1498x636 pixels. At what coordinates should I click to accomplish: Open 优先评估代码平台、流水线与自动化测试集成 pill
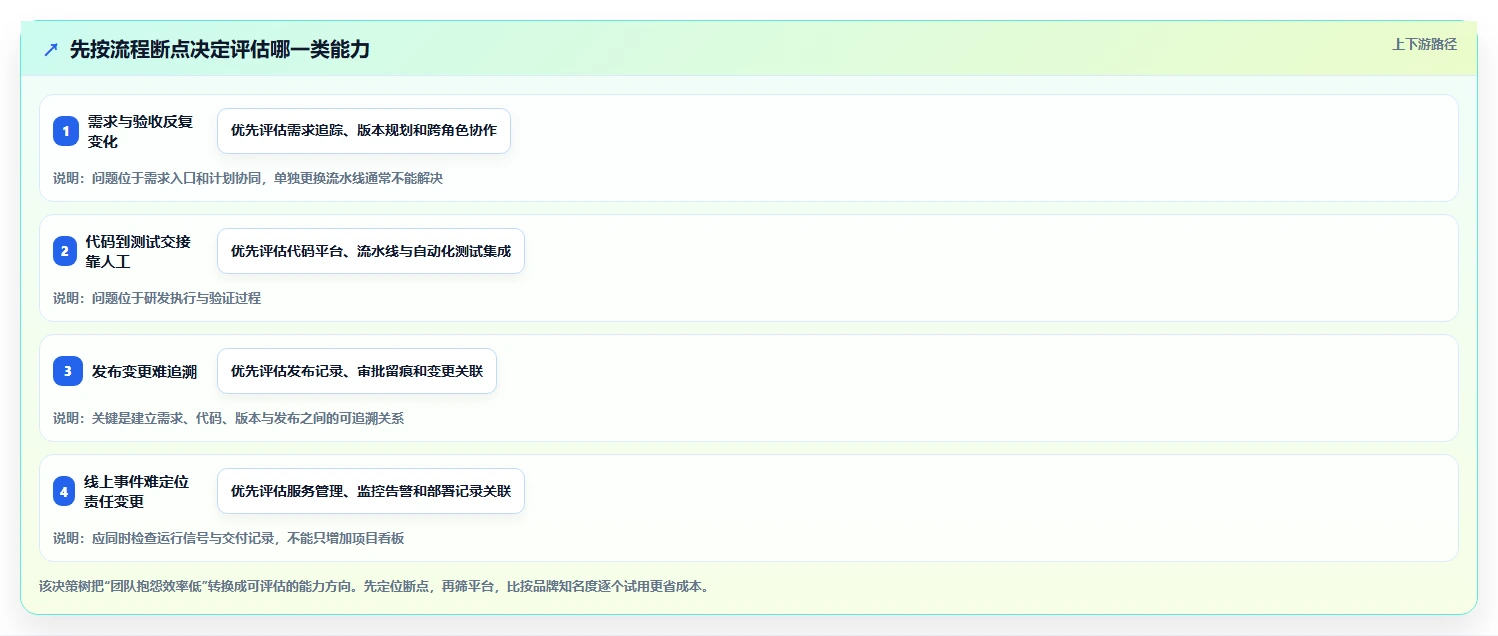point(371,251)
